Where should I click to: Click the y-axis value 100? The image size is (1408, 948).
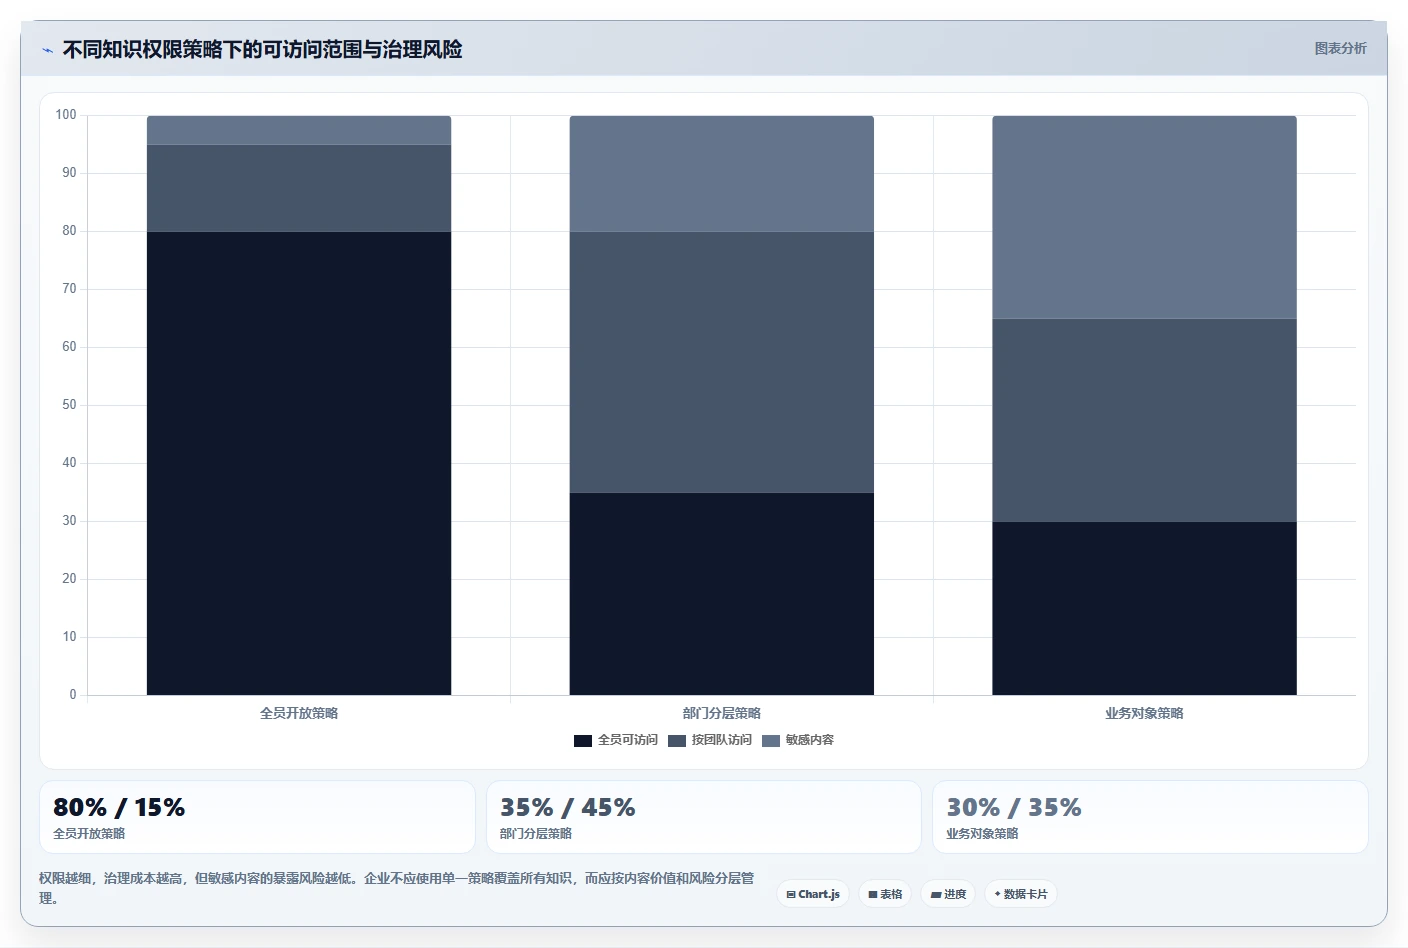[66, 115]
